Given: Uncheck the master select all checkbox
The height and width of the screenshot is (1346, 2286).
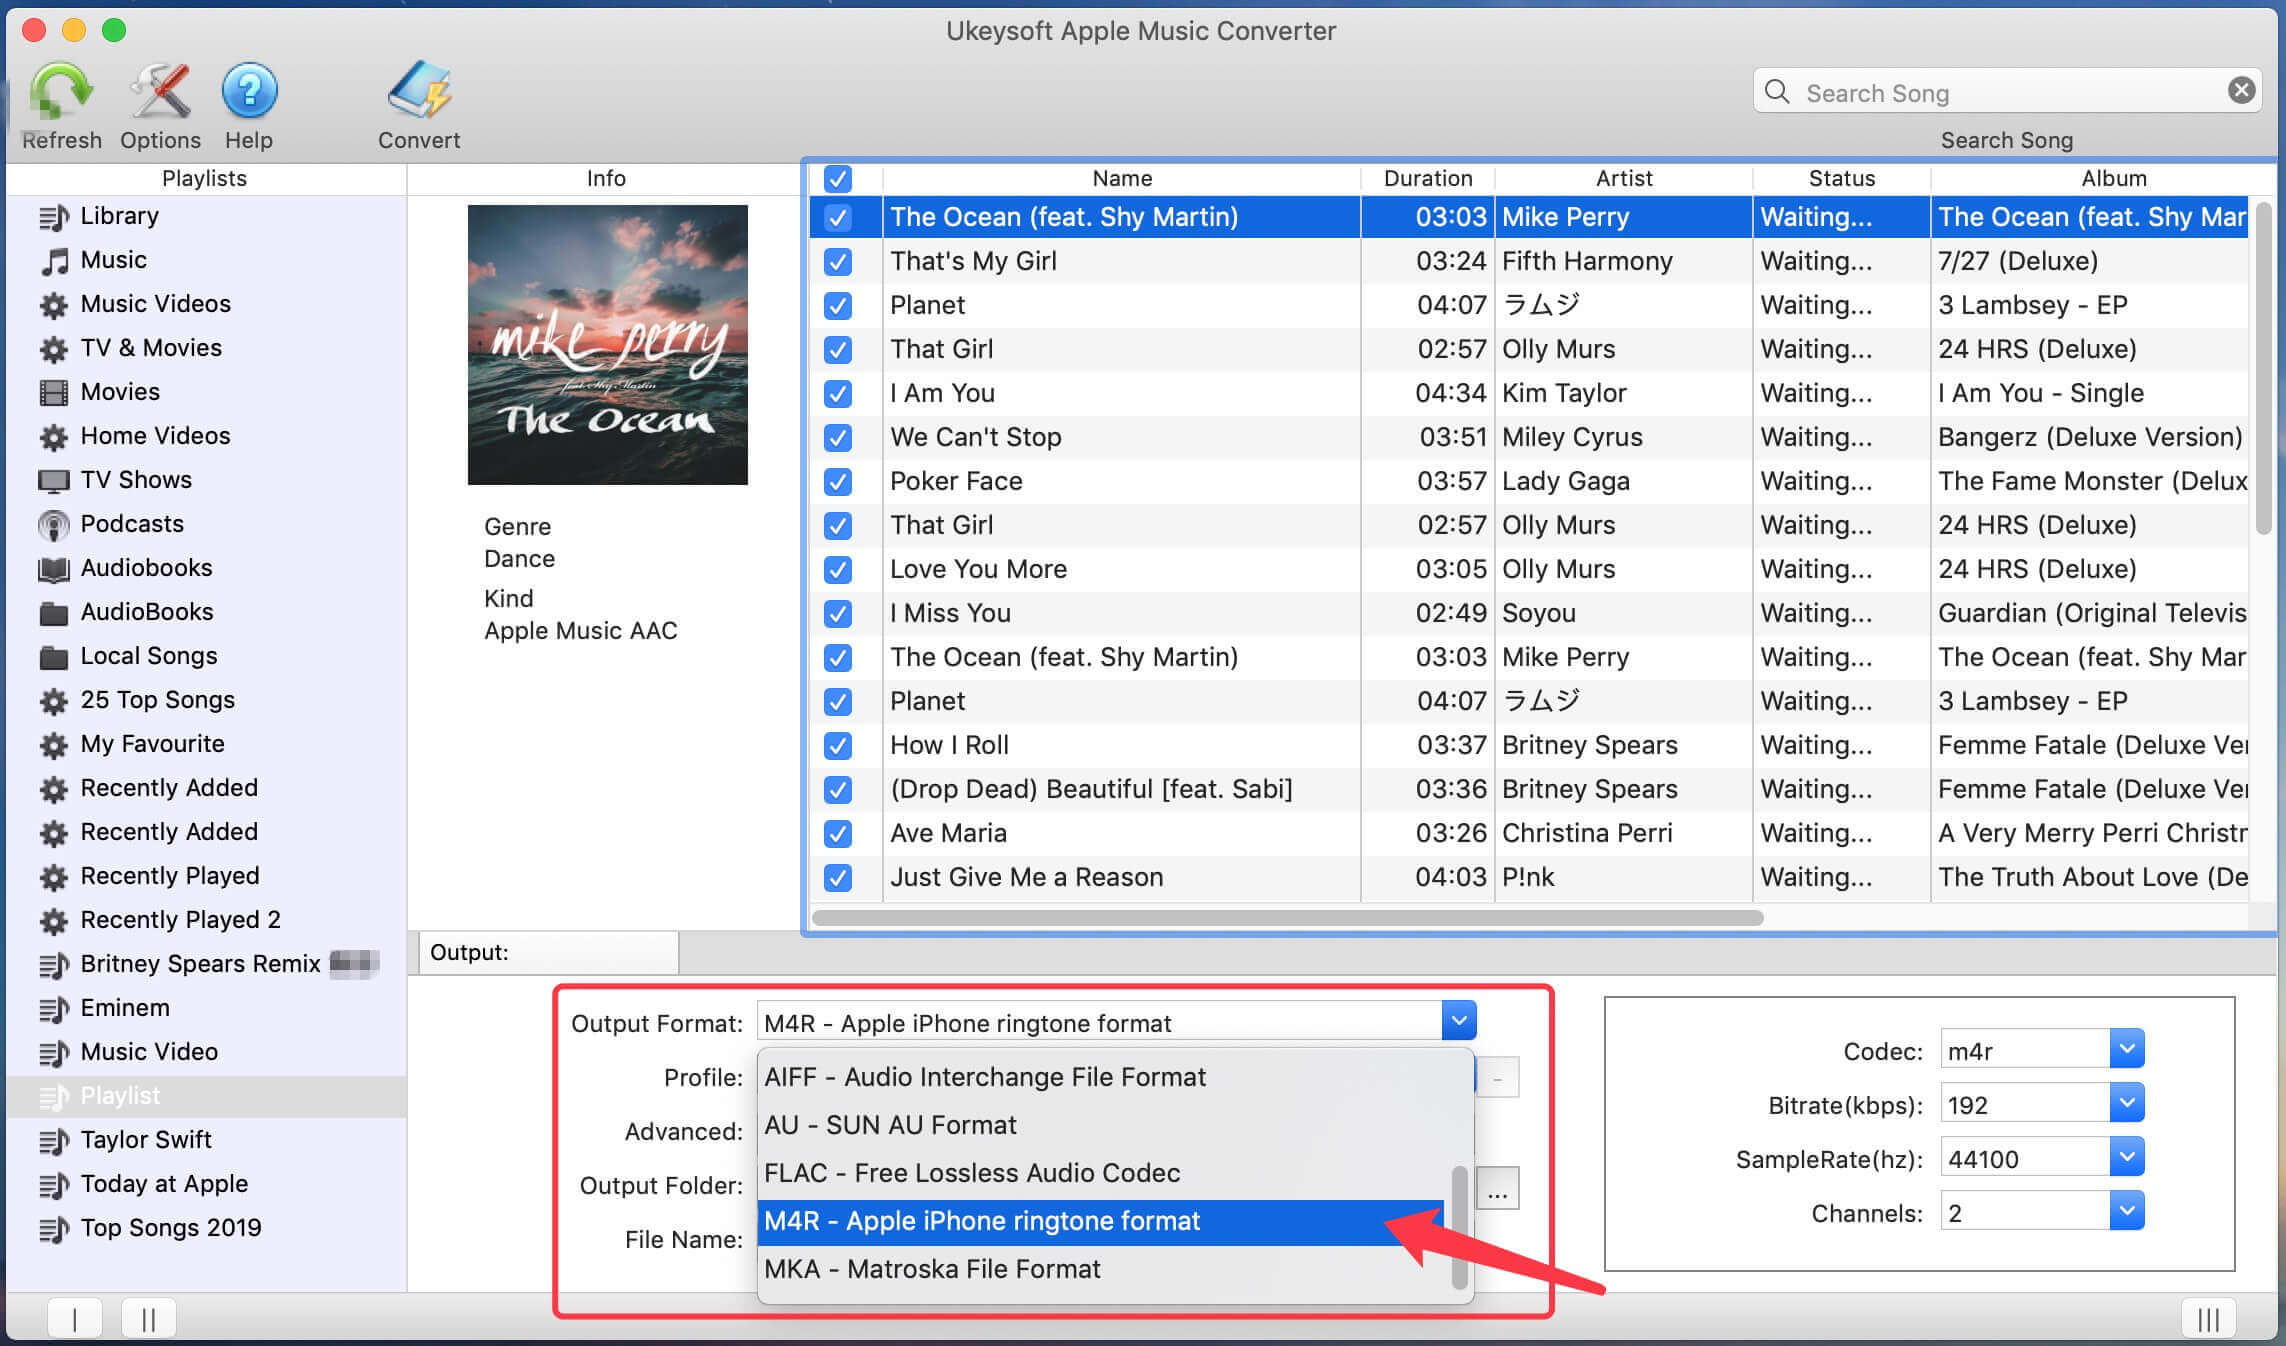Looking at the screenshot, I should 838,176.
